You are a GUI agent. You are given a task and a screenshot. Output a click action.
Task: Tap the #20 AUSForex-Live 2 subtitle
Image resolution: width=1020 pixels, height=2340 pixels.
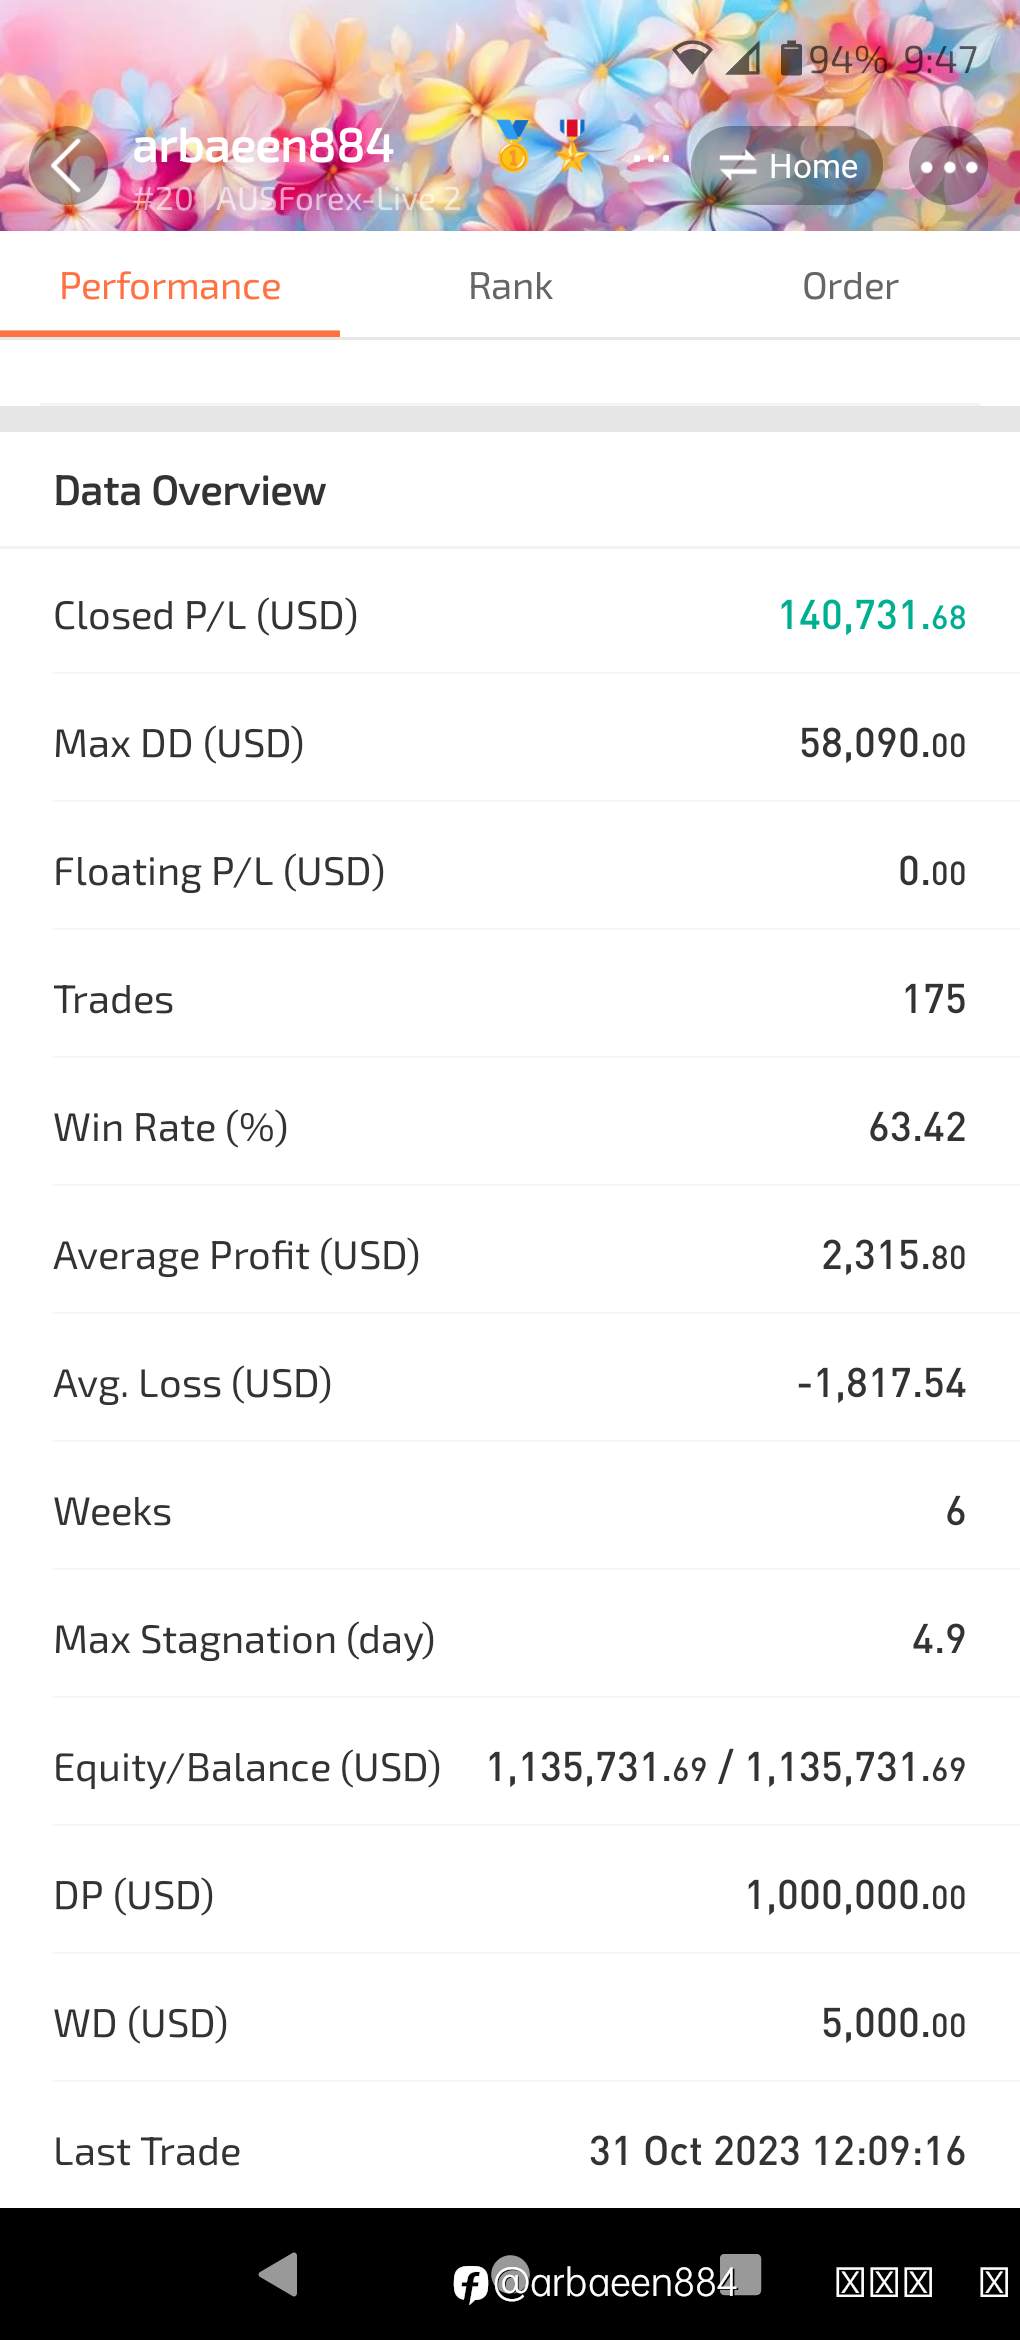point(297,199)
